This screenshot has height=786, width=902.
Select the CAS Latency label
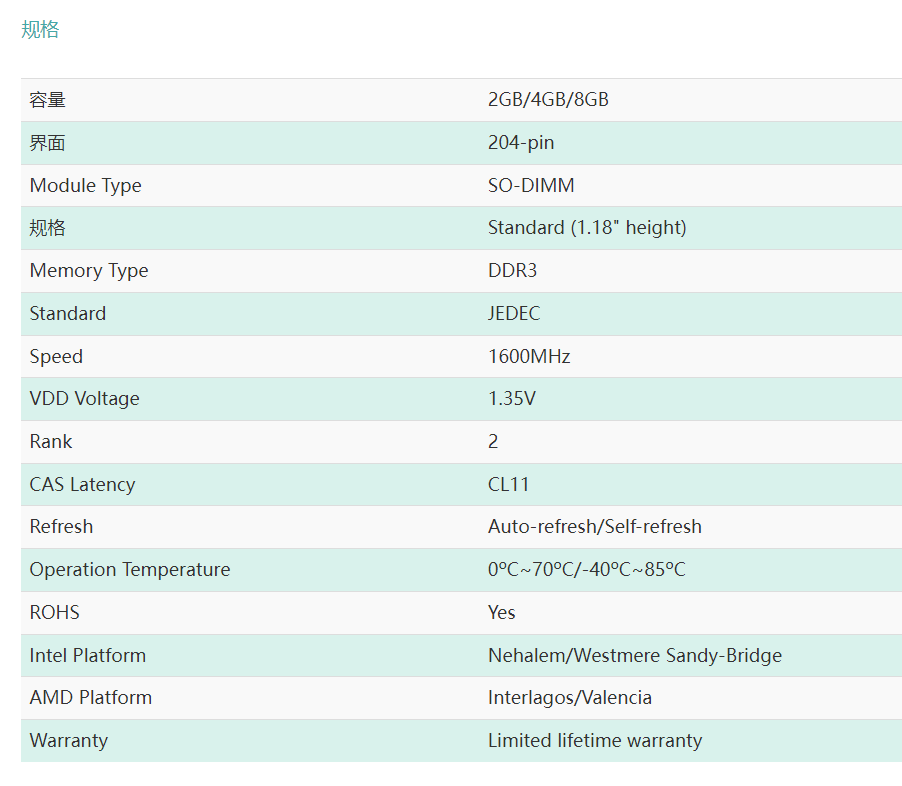(82, 484)
